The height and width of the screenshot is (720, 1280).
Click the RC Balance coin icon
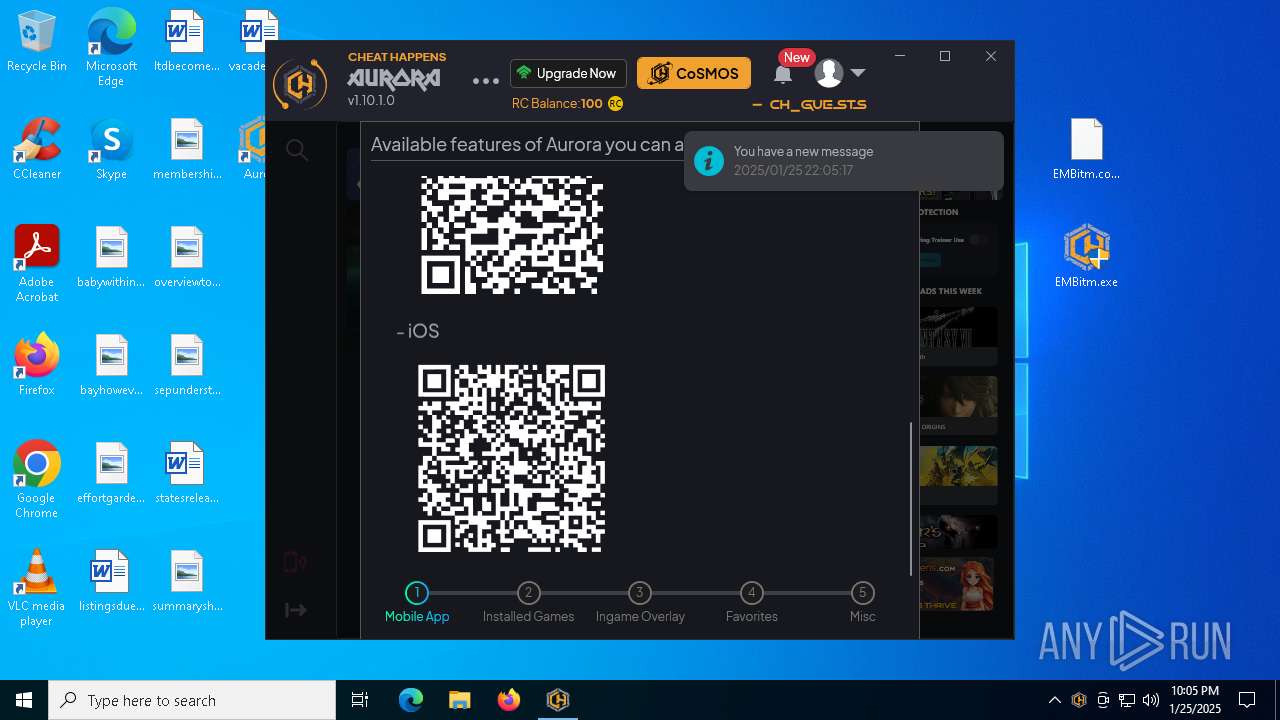[x=615, y=103]
